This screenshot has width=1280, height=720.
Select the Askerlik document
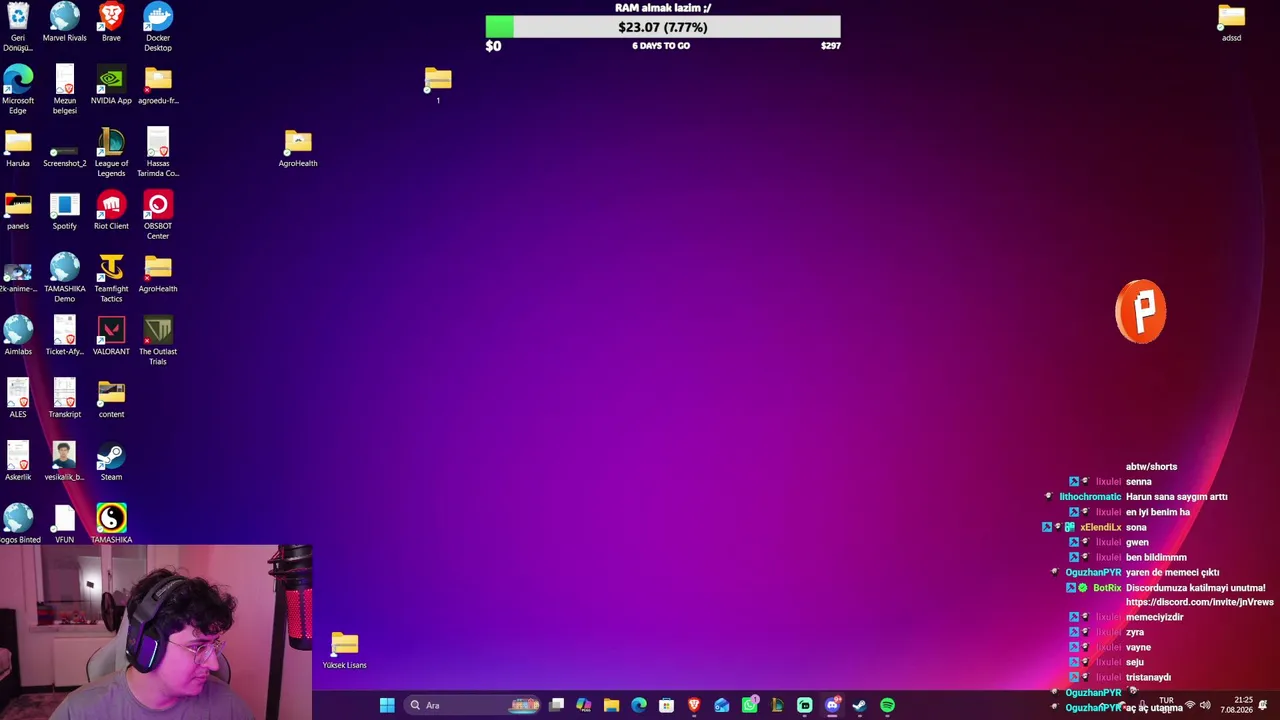point(18,462)
